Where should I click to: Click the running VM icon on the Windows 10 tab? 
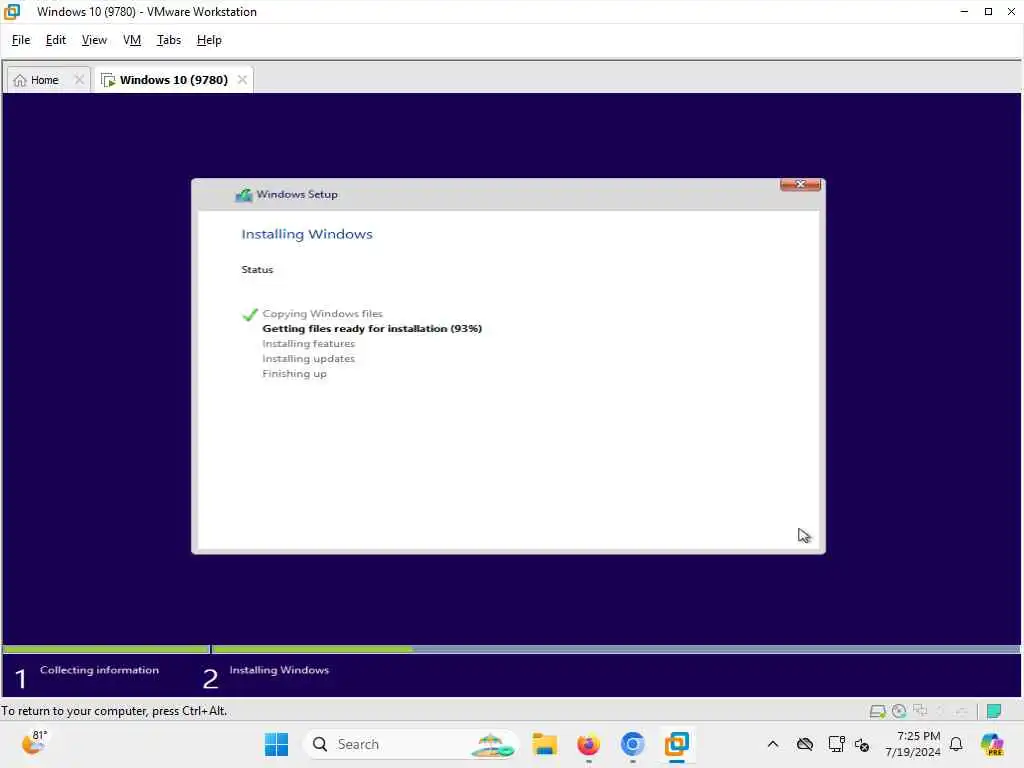coord(108,80)
